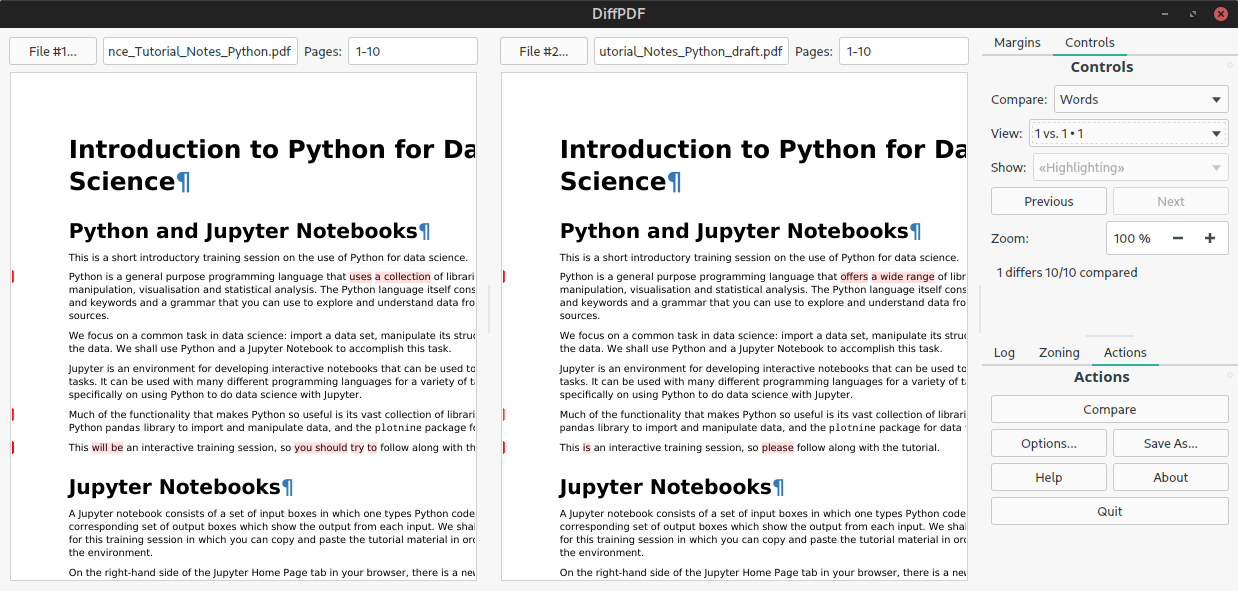Open the Show Highlighting dropdown
This screenshot has width=1238, height=591.
point(1130,167)
